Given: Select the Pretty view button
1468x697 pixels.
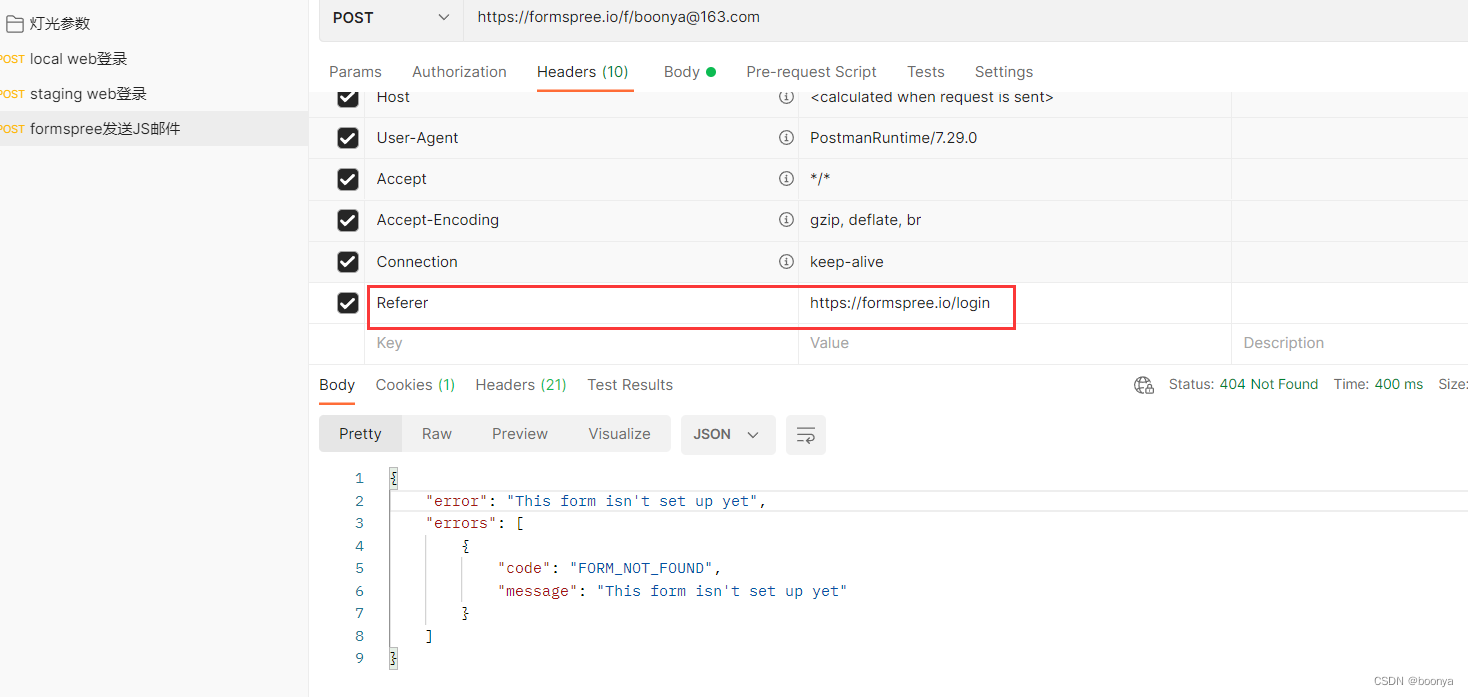Looking at the screenshot, I should [360, 434].
